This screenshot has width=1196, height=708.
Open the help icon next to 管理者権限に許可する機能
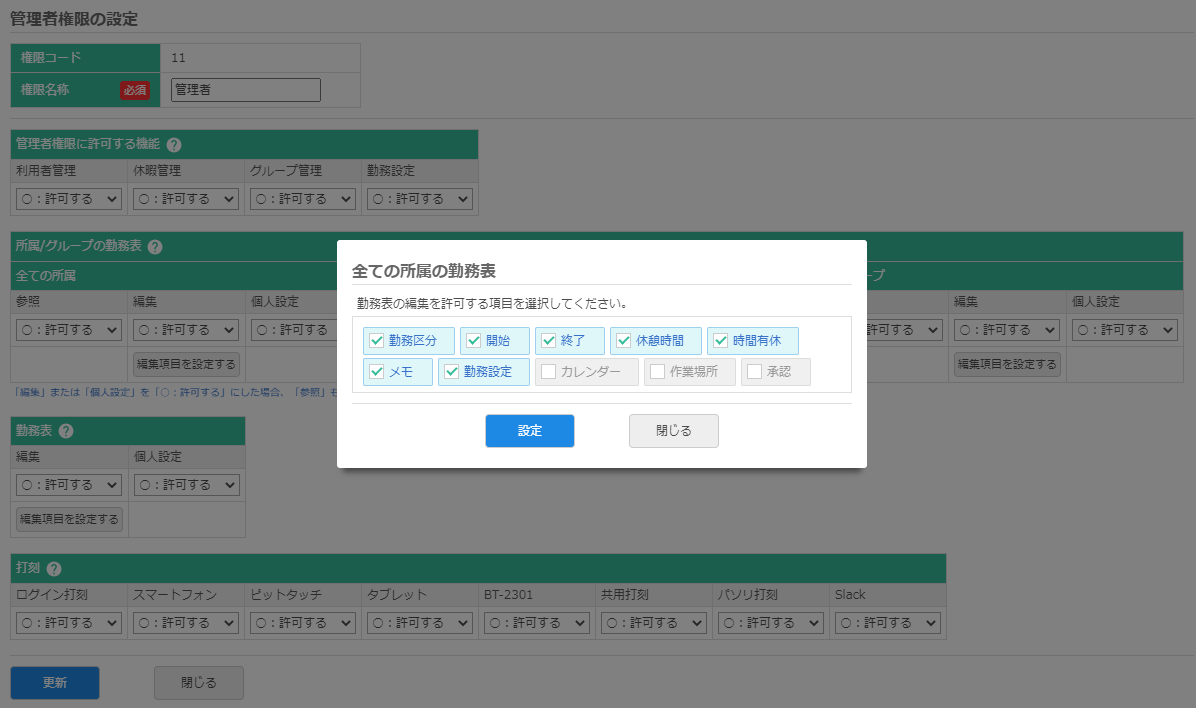(x=174, y=144)
